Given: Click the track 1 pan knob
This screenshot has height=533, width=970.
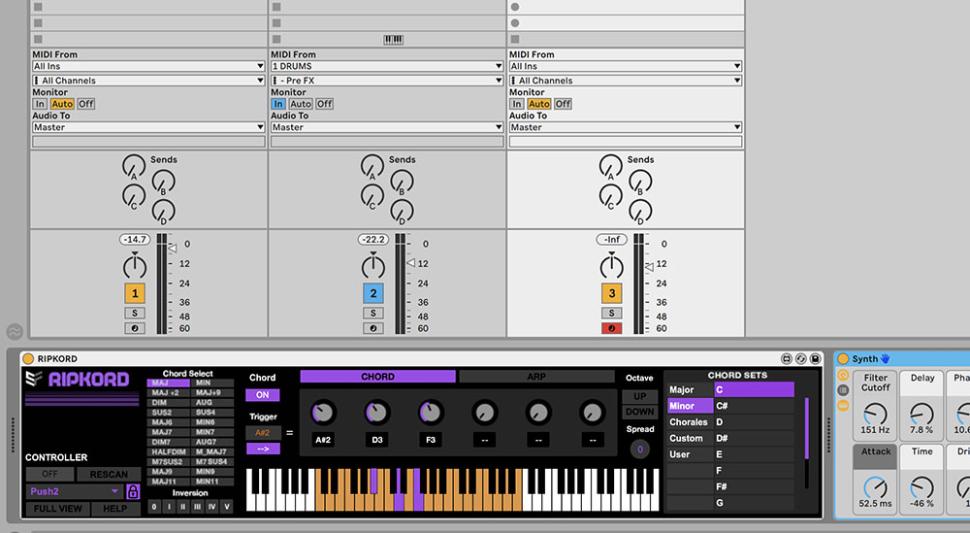Looking at the screenshot, I should [x=134, y=266].
